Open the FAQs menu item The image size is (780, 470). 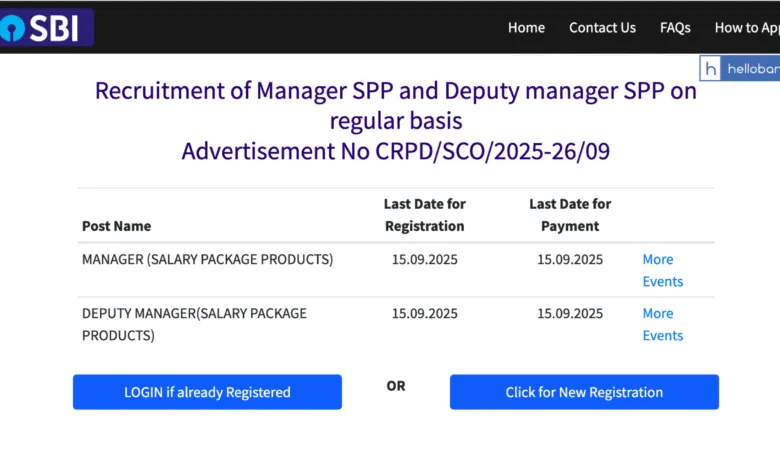(675, 28)
